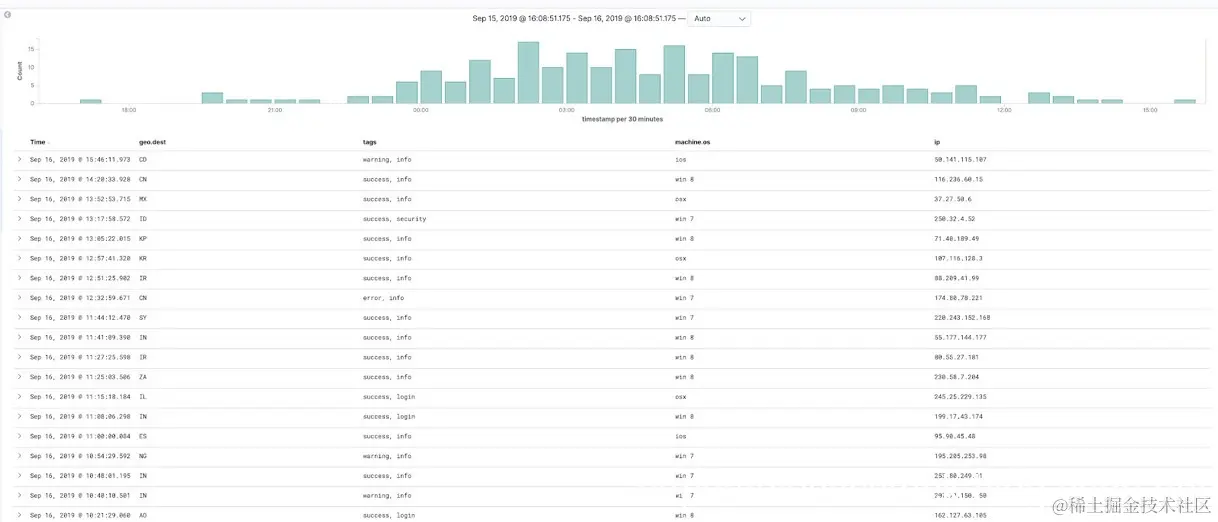Select the last histogram bar after 15:00
The width and height of the screenshot is (1218, 522).
point(1185,101)
